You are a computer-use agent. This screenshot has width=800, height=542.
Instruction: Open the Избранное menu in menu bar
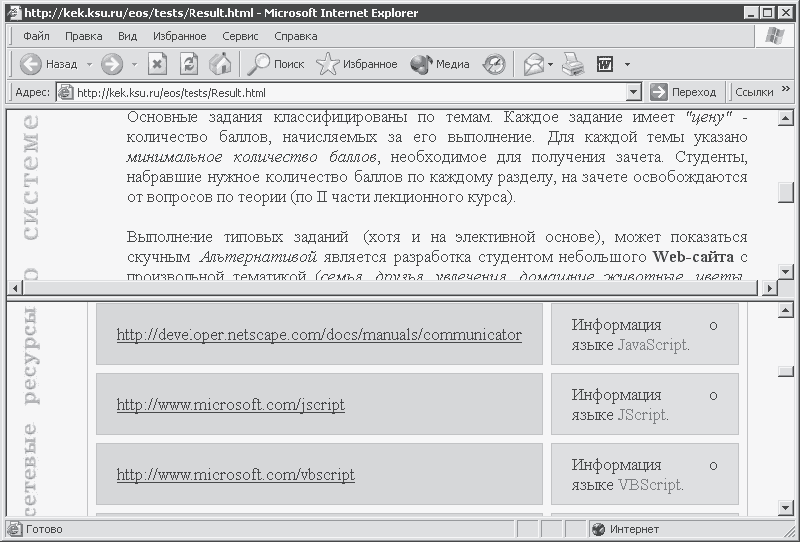[x=180, y=36]
